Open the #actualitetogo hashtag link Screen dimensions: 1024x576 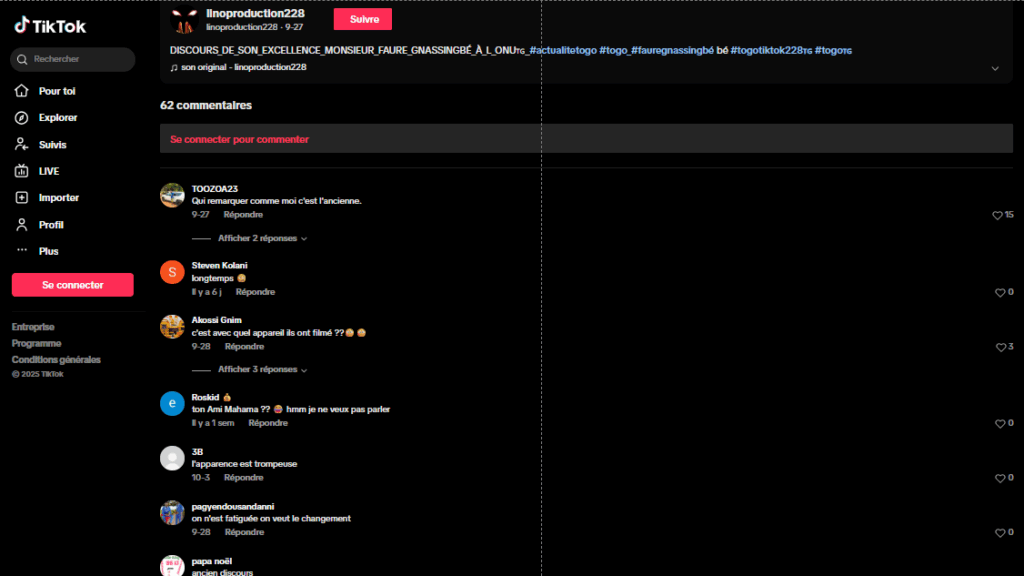coord(562,50)
